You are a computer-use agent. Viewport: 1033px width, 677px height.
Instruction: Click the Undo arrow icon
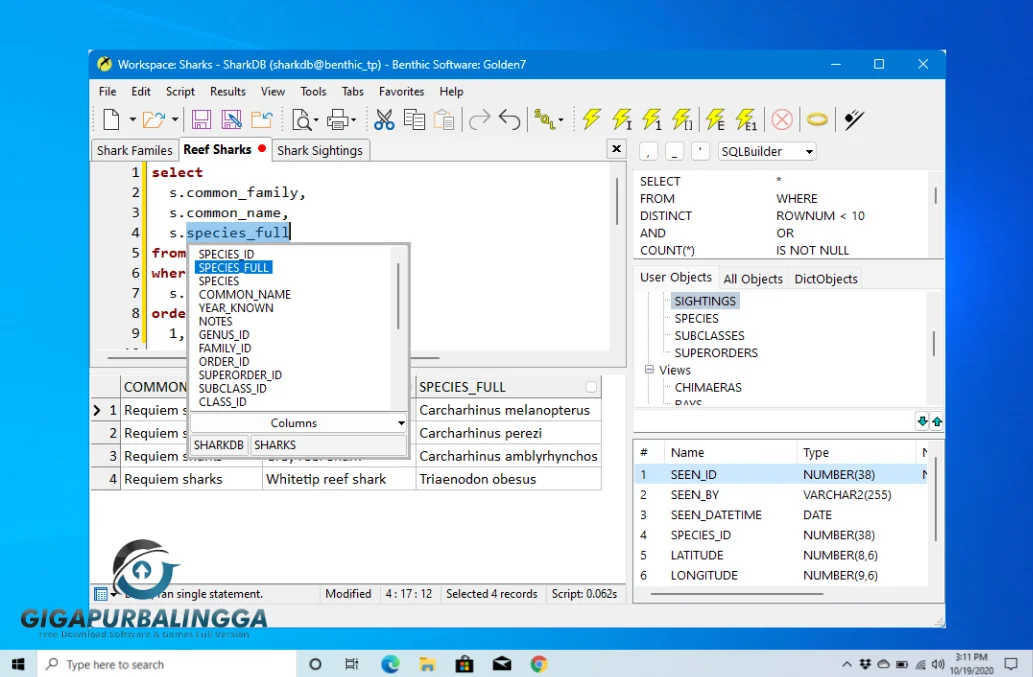[510, 120]
